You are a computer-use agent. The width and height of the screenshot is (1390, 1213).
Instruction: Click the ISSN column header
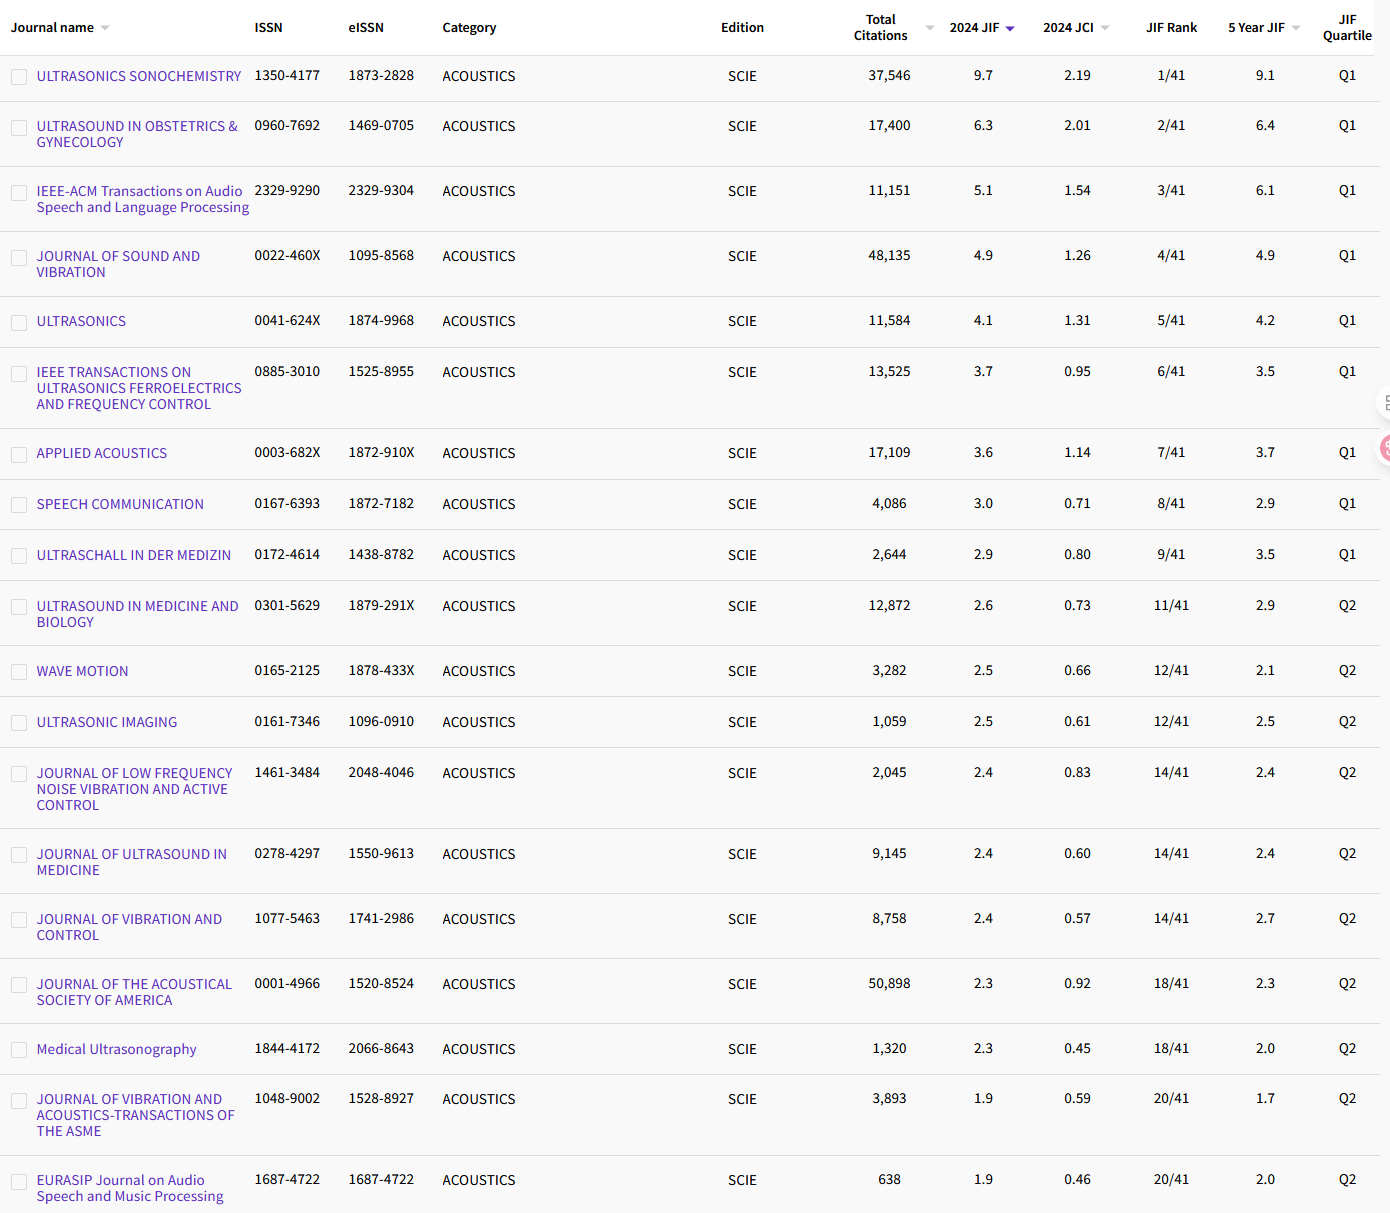[268, 28]
